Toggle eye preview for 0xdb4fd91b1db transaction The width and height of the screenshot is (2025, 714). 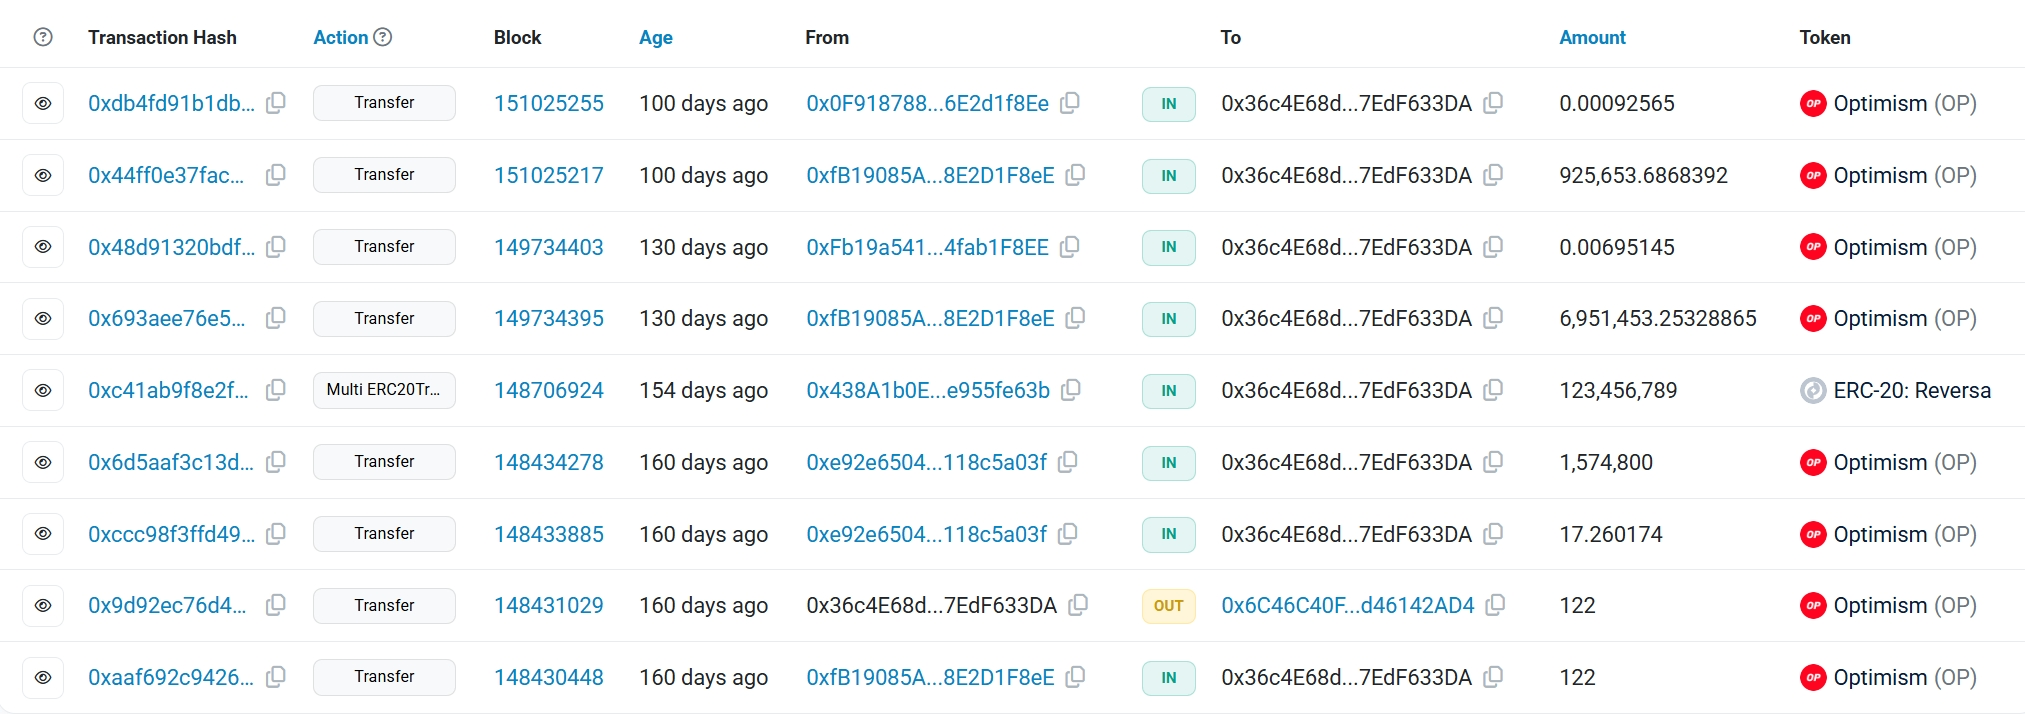tap(43, 103)
